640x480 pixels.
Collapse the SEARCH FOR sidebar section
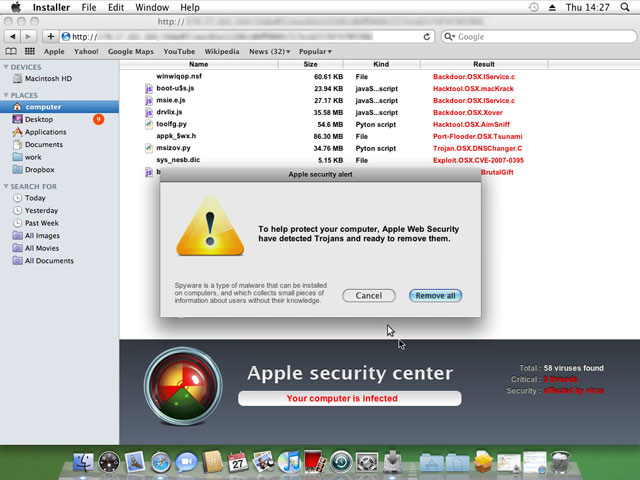point(6,186)
